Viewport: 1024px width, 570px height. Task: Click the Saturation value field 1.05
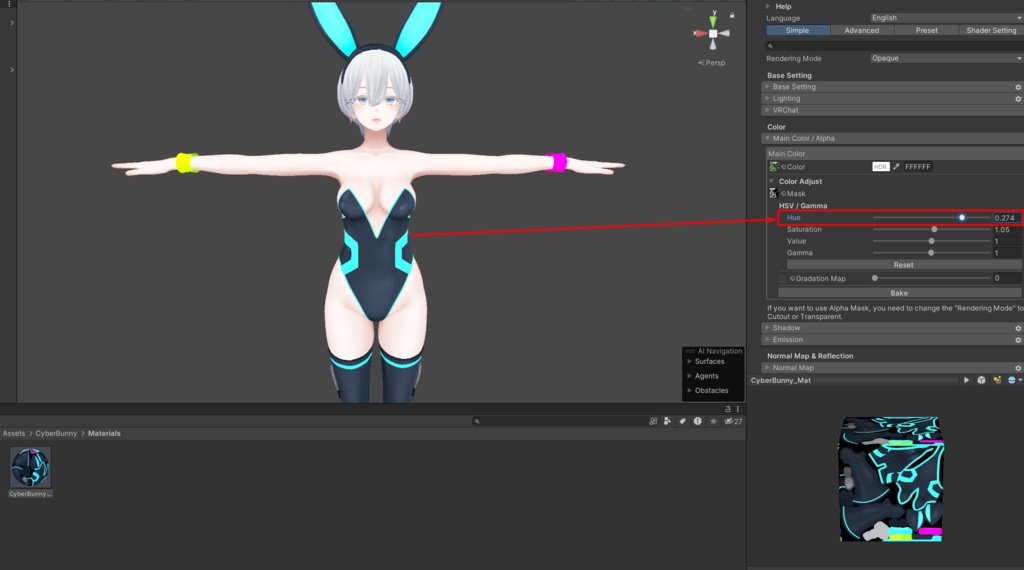click(1006, 229)
